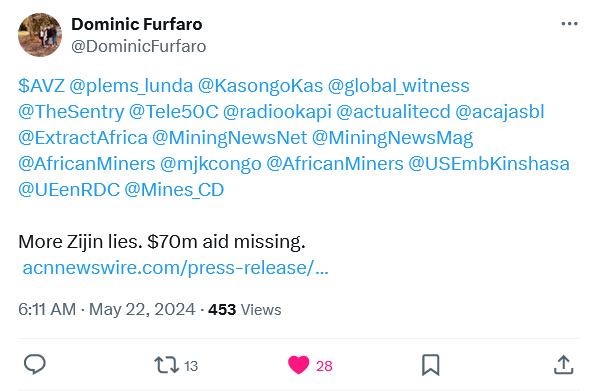598x391 pixels.
Task: Click the 6:11 AM May 22, 2024 timestamp
Action: [x=106, y=309]
